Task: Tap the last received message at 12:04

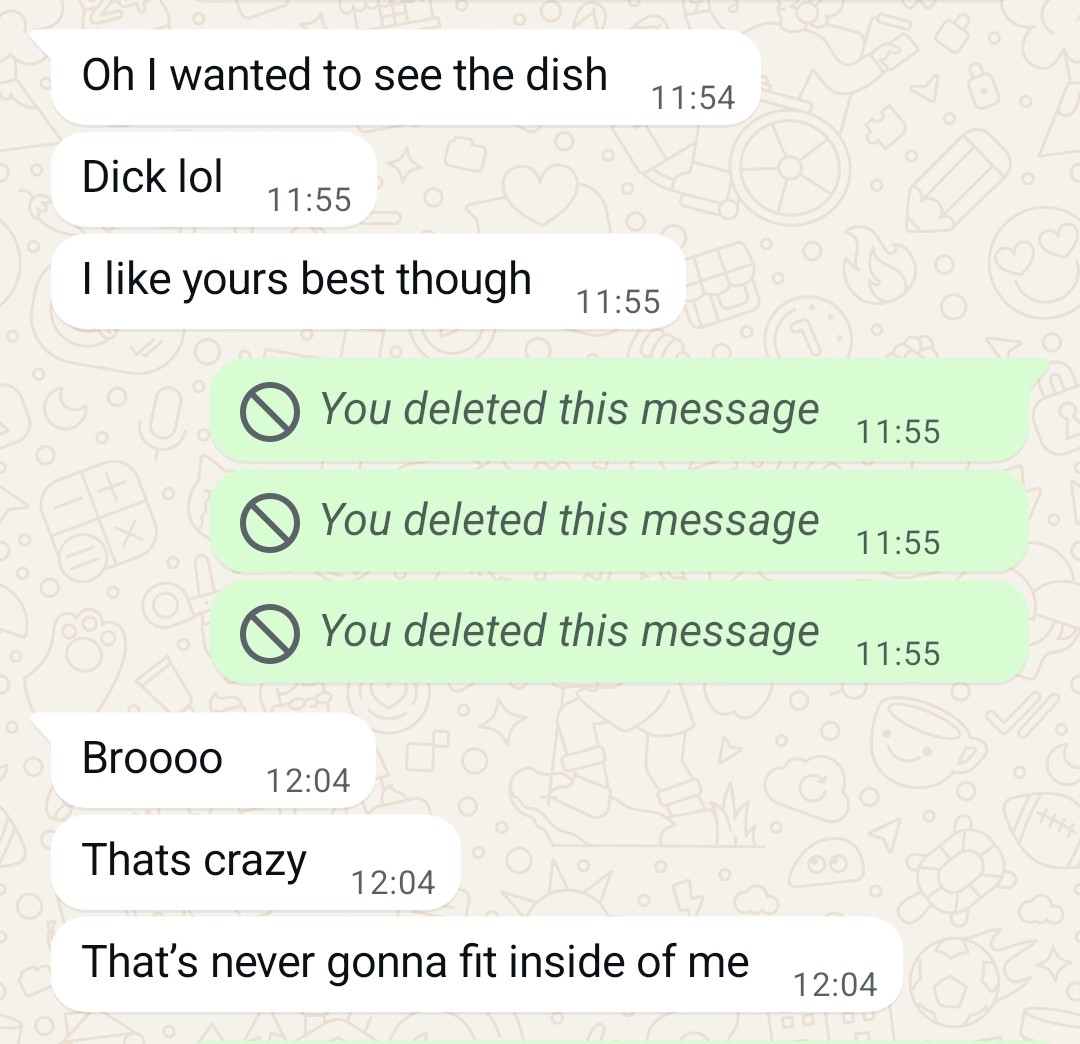Action: [x=476, y=964]
